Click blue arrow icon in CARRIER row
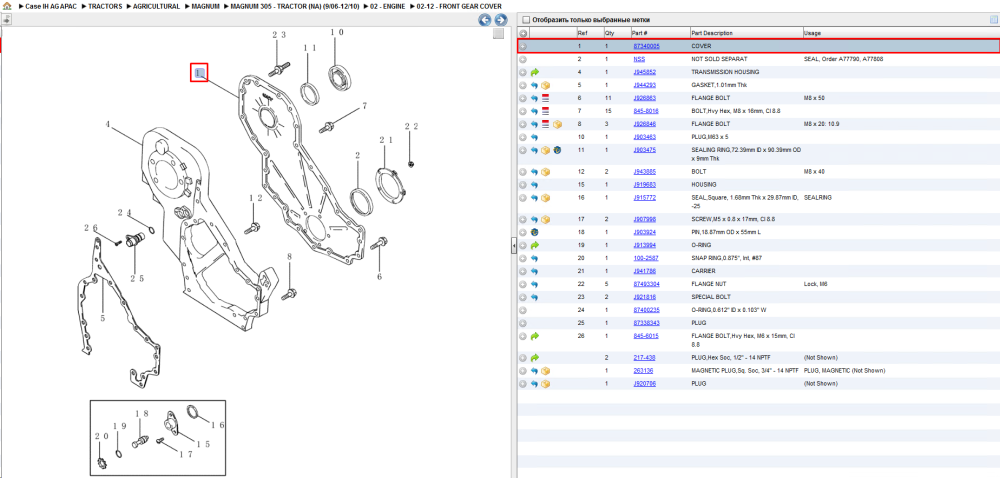The image size is (1000, 478). coord(534,271)
